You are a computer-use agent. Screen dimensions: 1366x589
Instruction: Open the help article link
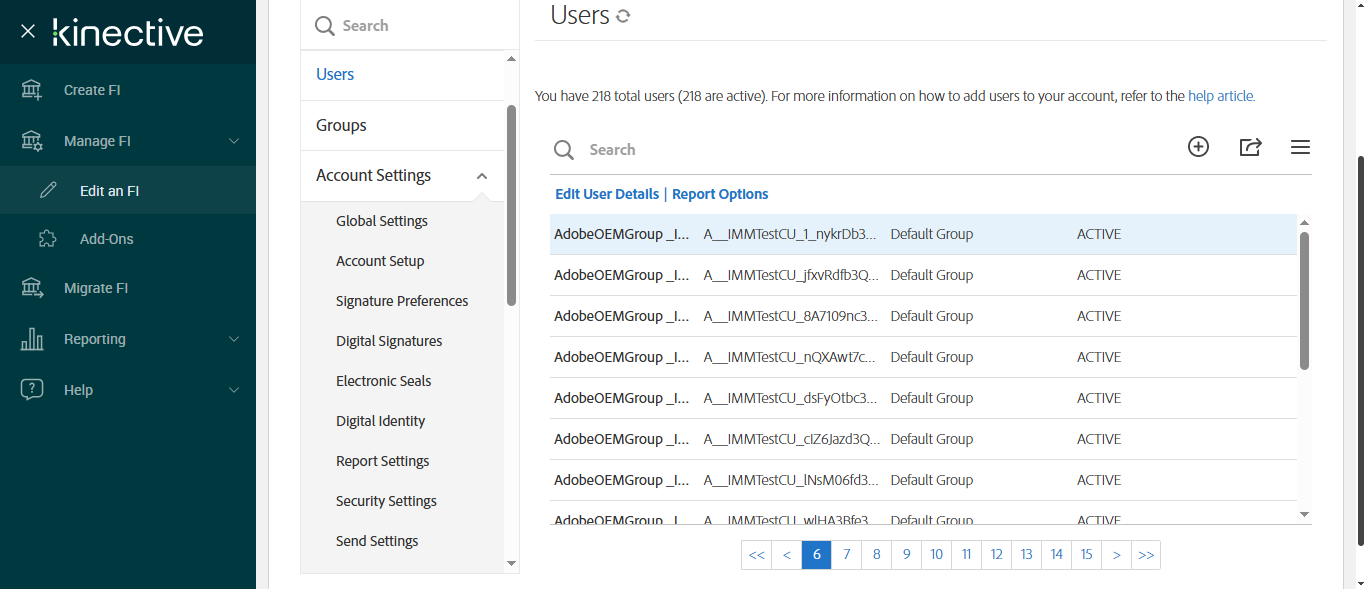[x=1221, y=96]
